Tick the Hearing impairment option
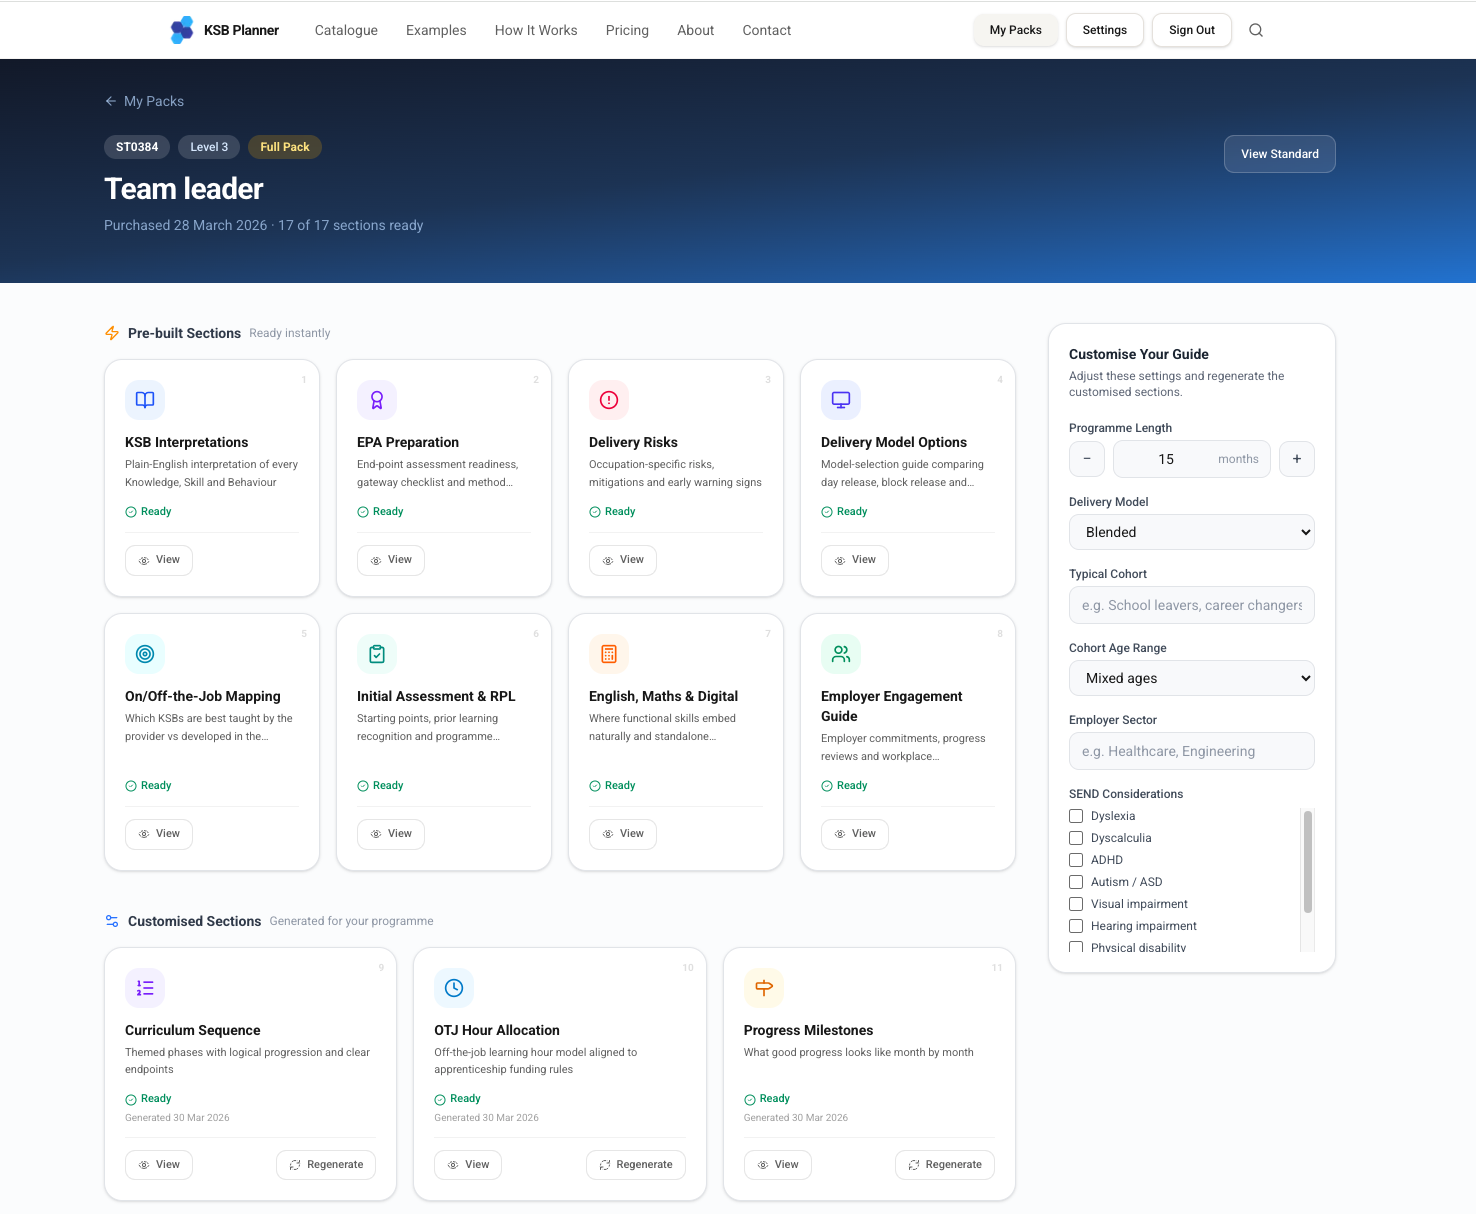Image resolution: width=1476 pixels, height=1214 pixels. pos(1075,926)
